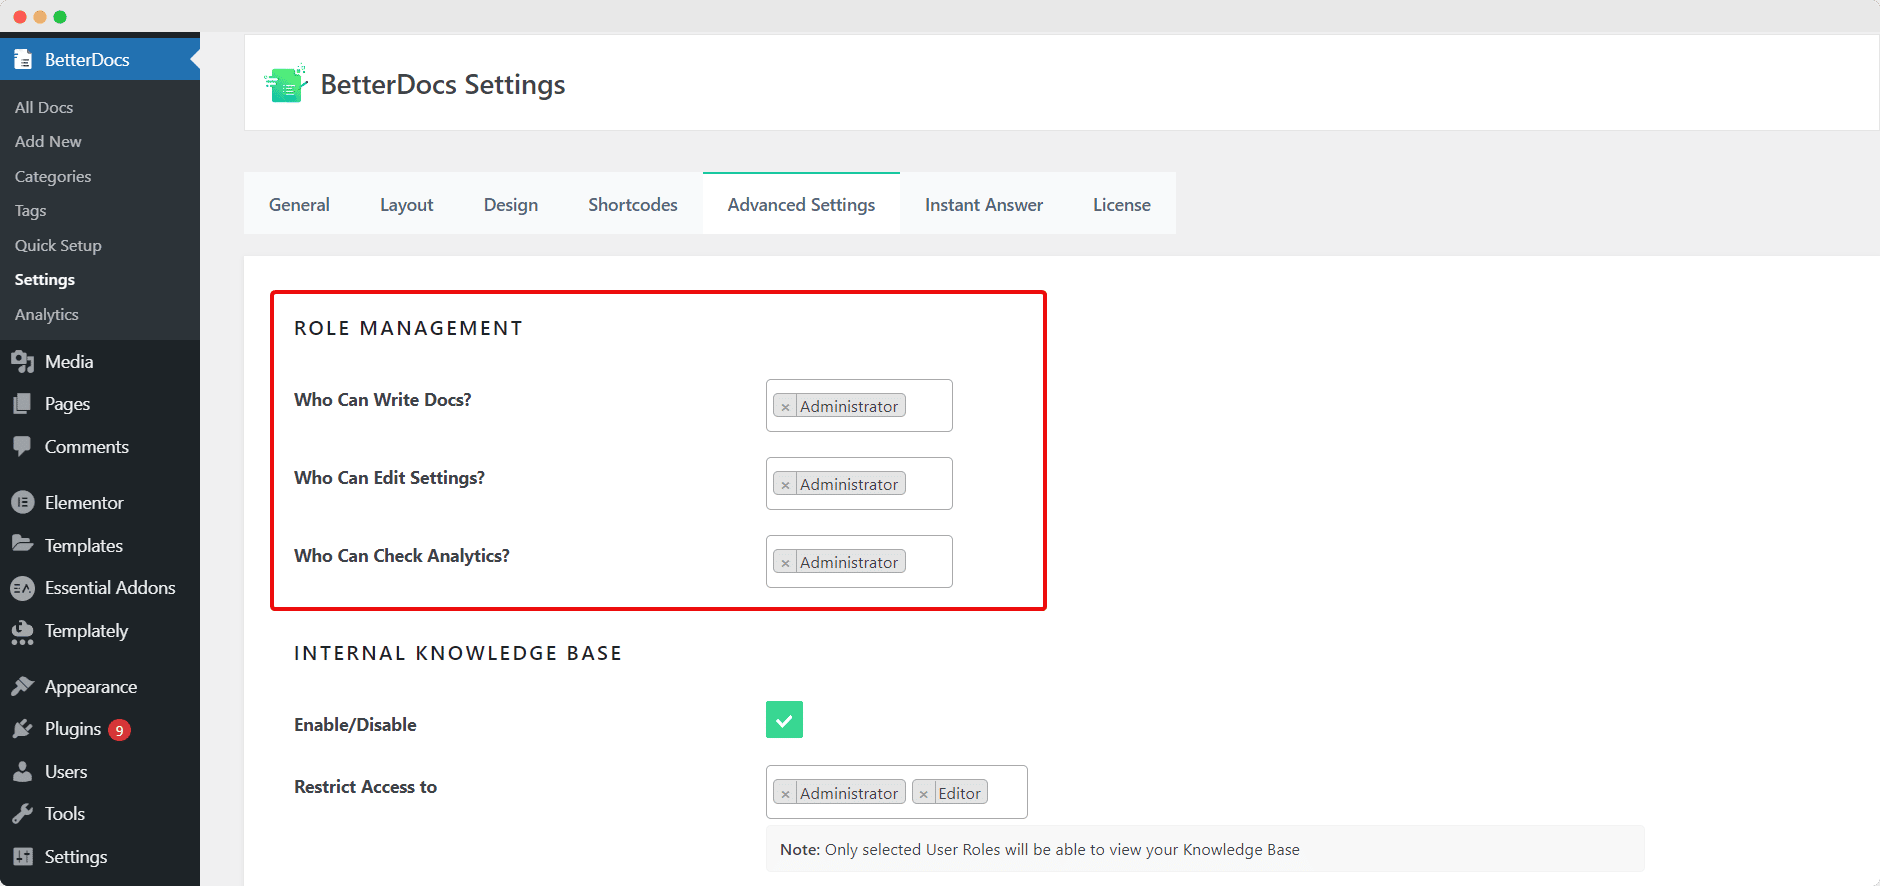The image size is (1880, 886).
Task: Click the Essential Addons icon
Action: [23, 588]
